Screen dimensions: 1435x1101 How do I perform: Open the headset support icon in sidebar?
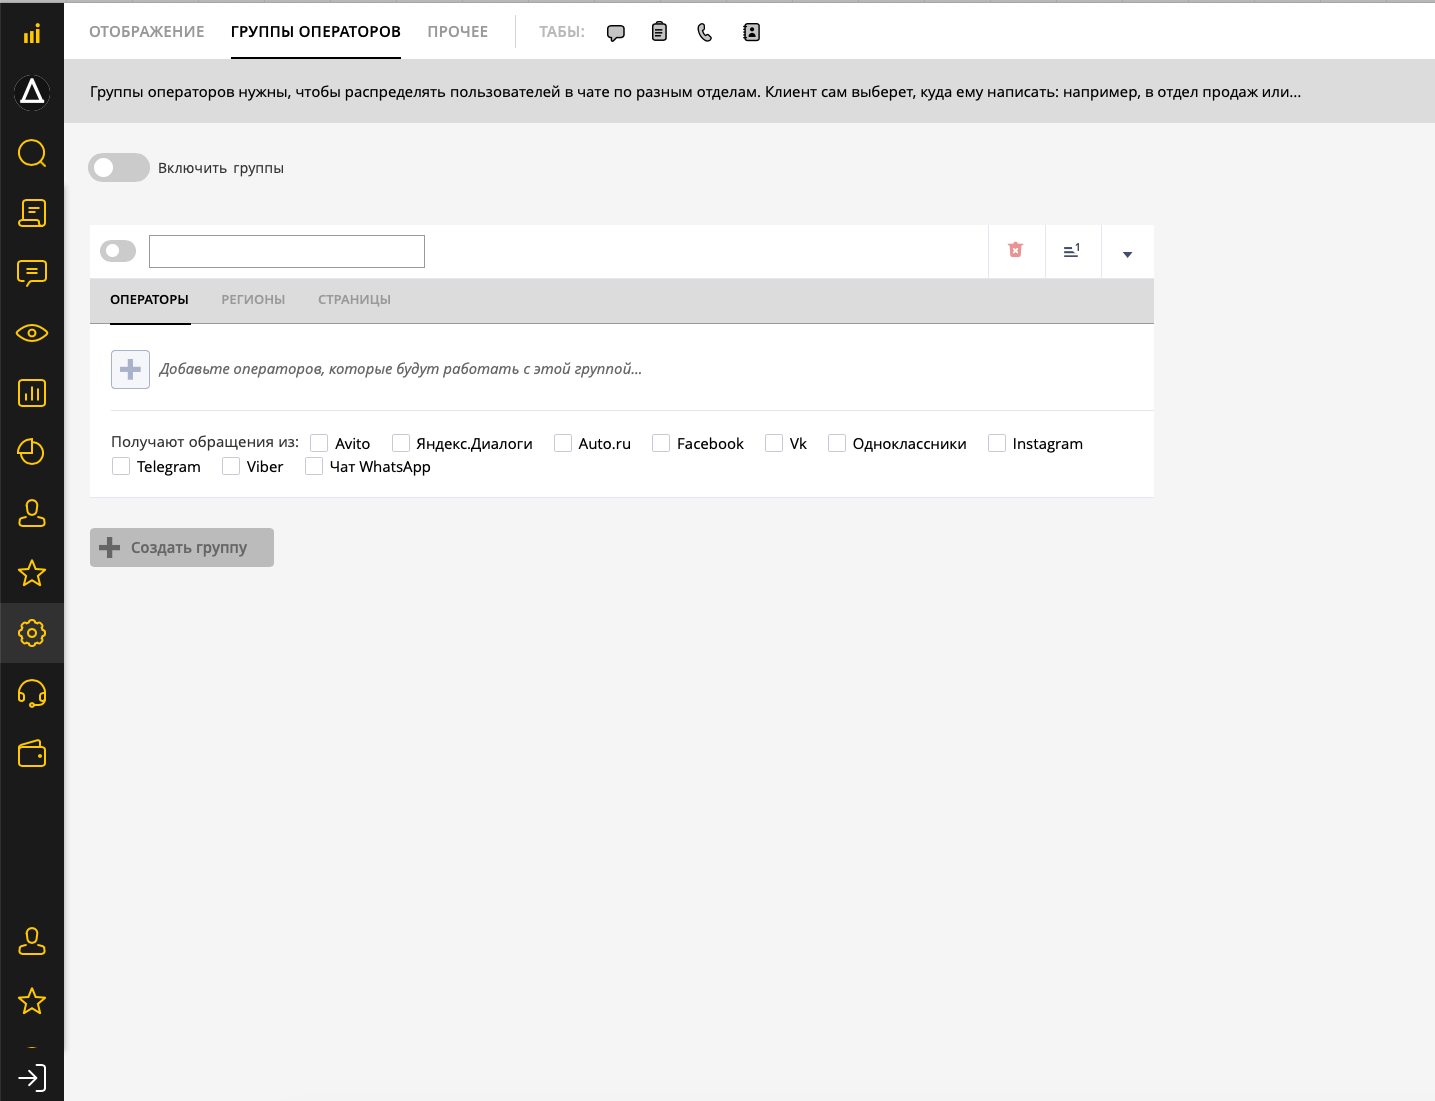[x=32, y=693]
